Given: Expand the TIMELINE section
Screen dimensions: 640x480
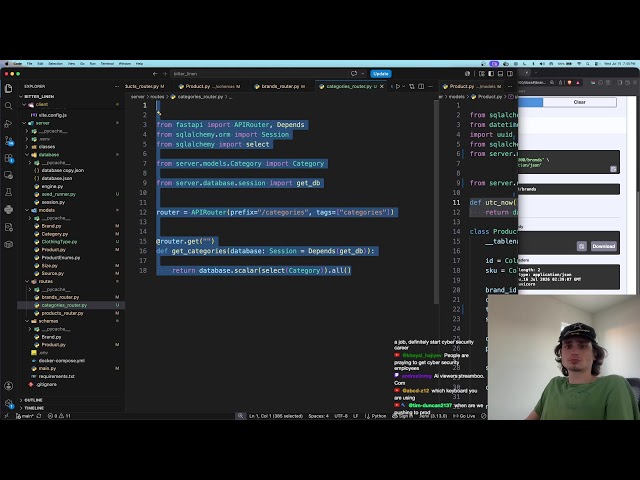Looking at the screenshot, I should [34, 408].
